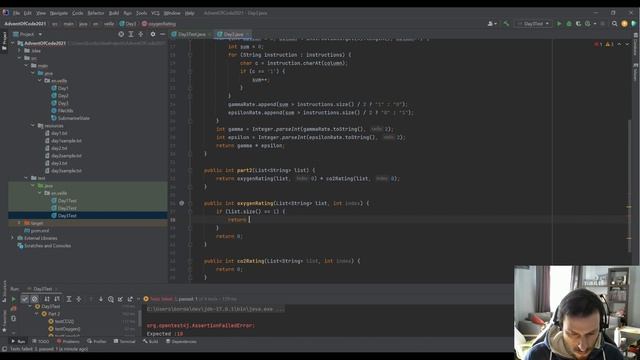This screenshot has width=640, height=360.
Task: Open the user account icon in toolbar
Action: tap(491, 24)
